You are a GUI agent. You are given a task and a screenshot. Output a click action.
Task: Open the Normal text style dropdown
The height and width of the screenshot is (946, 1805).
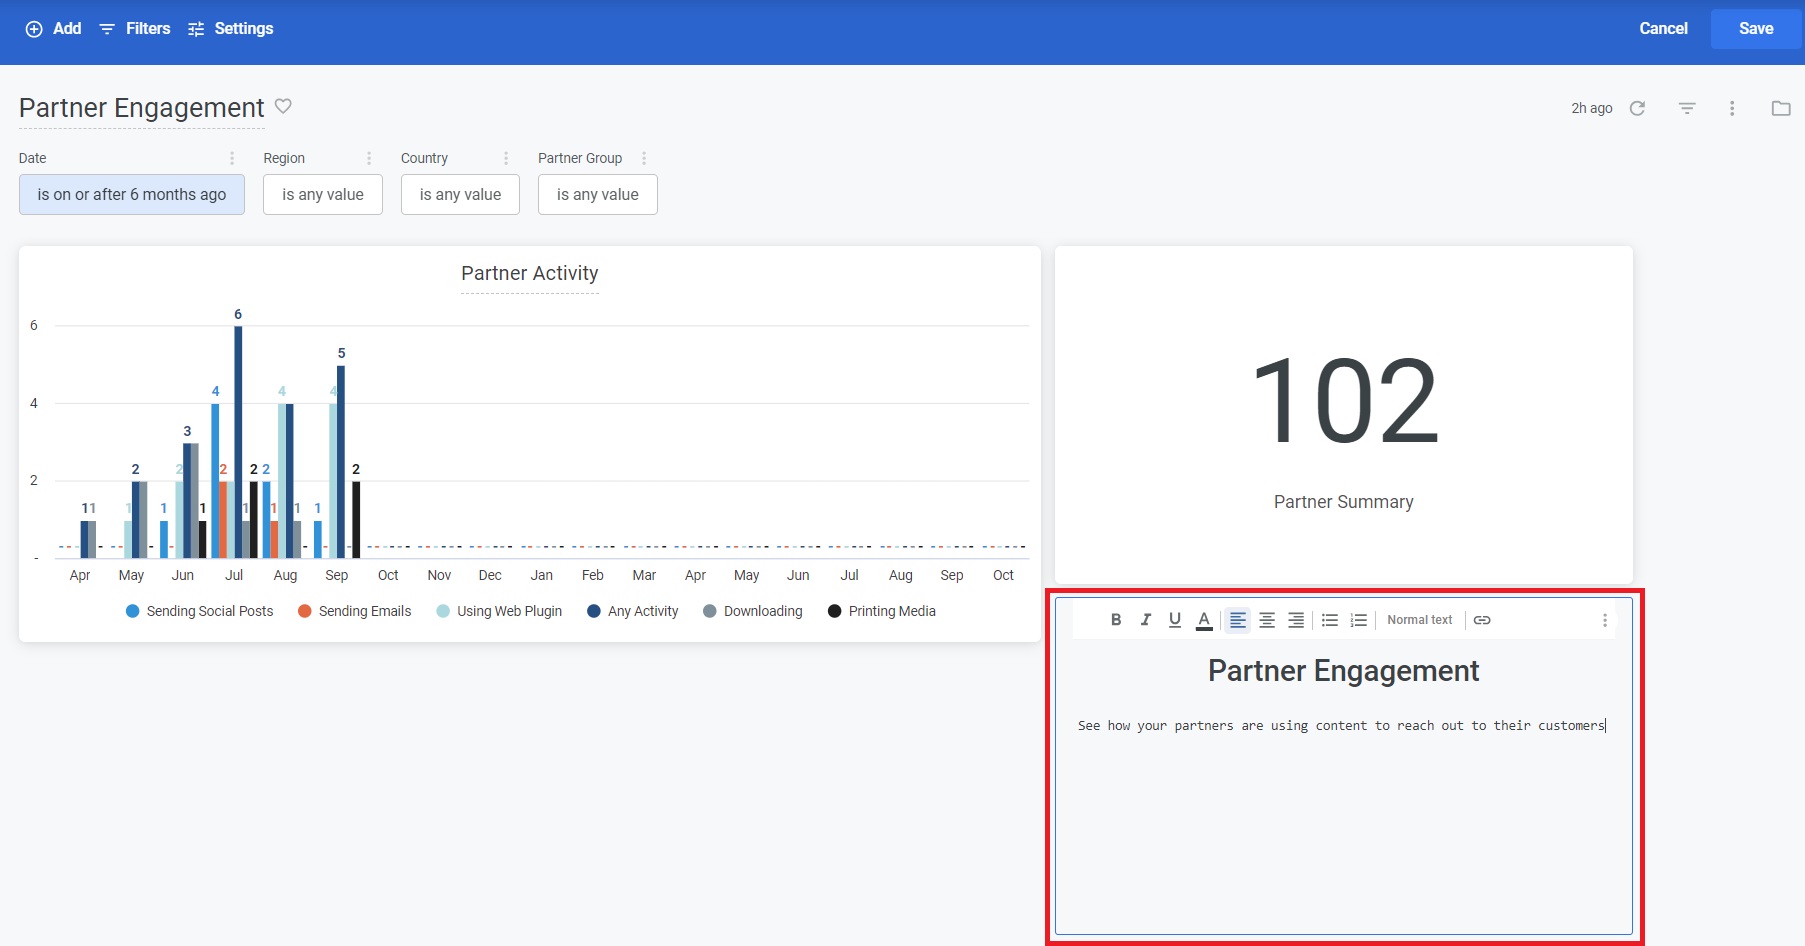[1419, 620]
